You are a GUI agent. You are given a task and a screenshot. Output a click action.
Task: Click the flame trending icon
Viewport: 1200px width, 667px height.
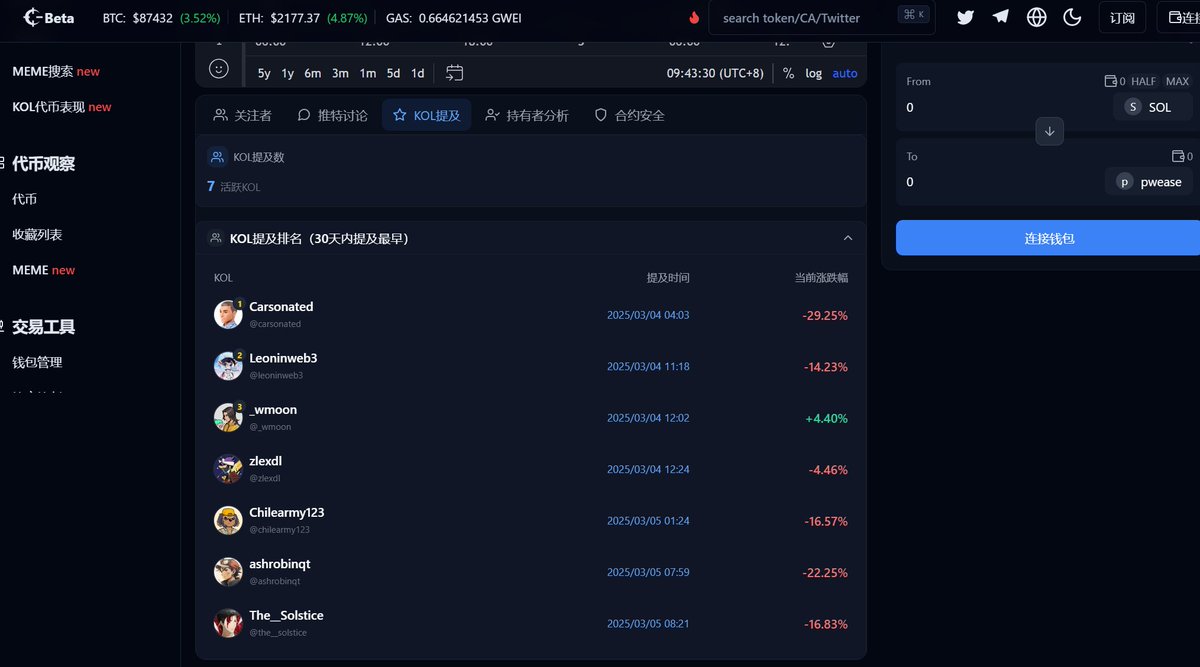tap(694, 18)
